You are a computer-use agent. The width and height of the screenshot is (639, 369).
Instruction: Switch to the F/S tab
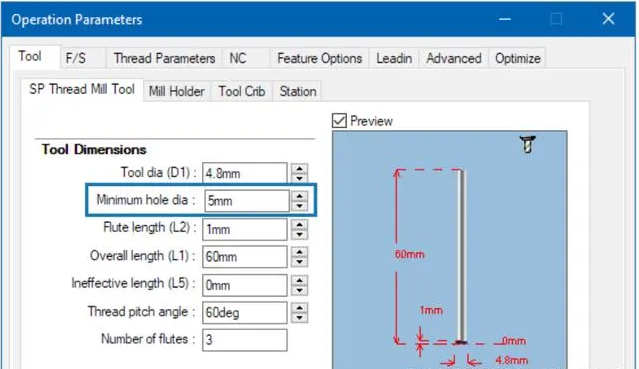83,58
